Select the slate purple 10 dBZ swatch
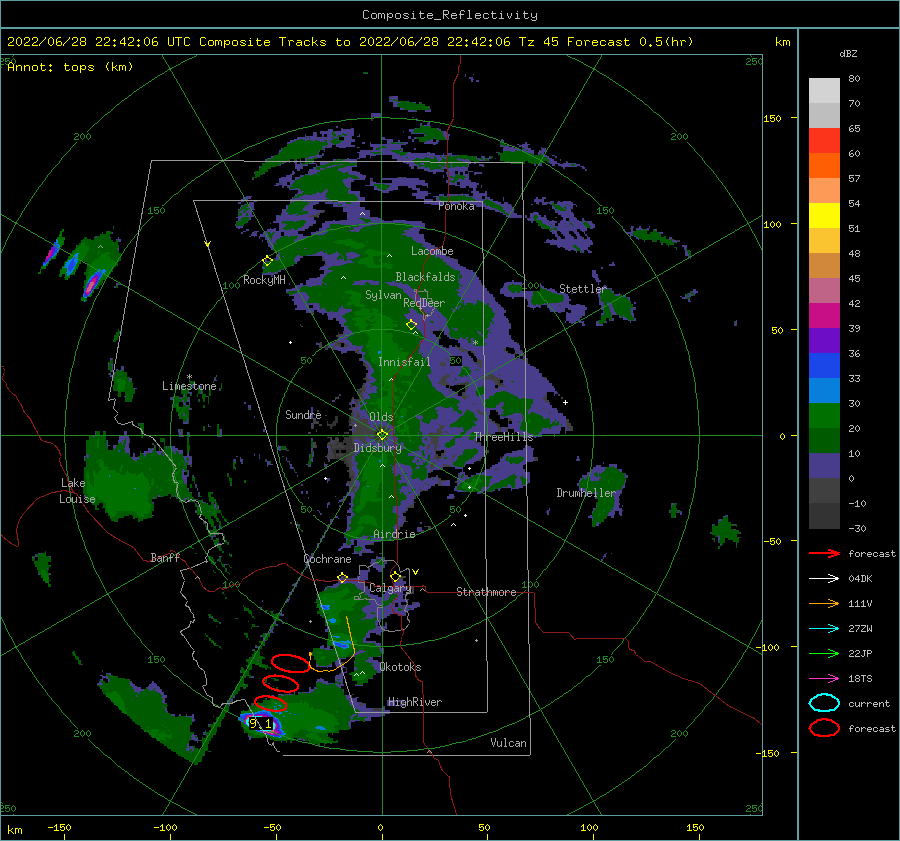Image resolution: width=900 pixels, height=841 pixels. tap(824, 465)
